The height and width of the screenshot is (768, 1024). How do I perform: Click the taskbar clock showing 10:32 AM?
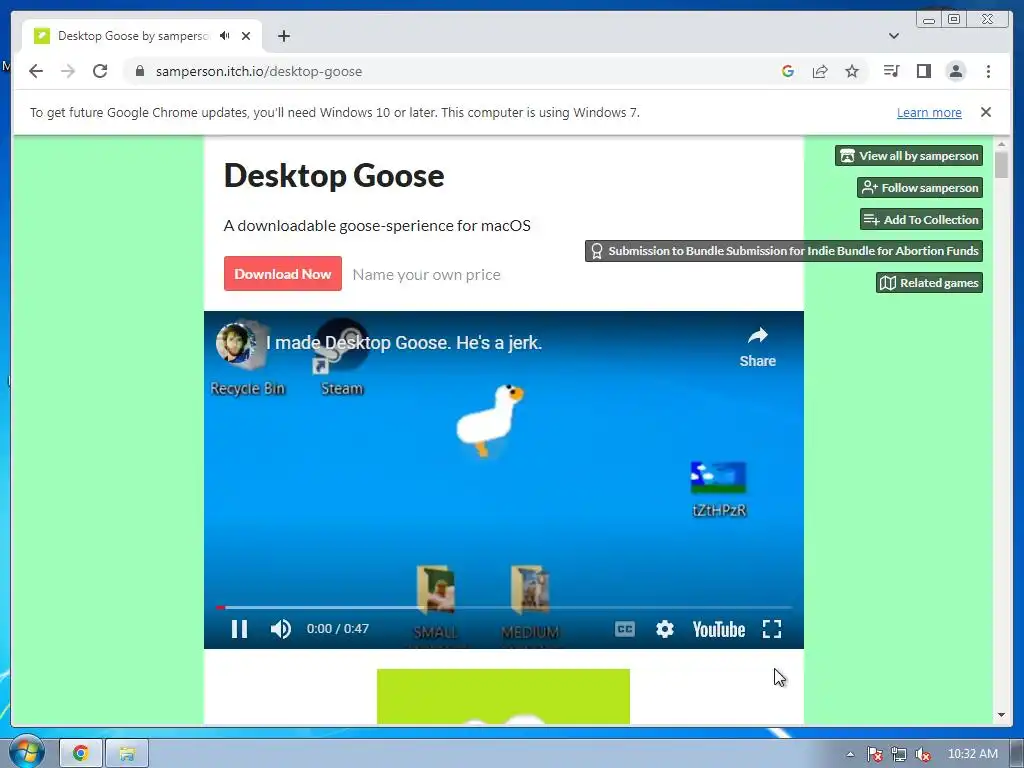pyautogui.click(x=972, y=754)
